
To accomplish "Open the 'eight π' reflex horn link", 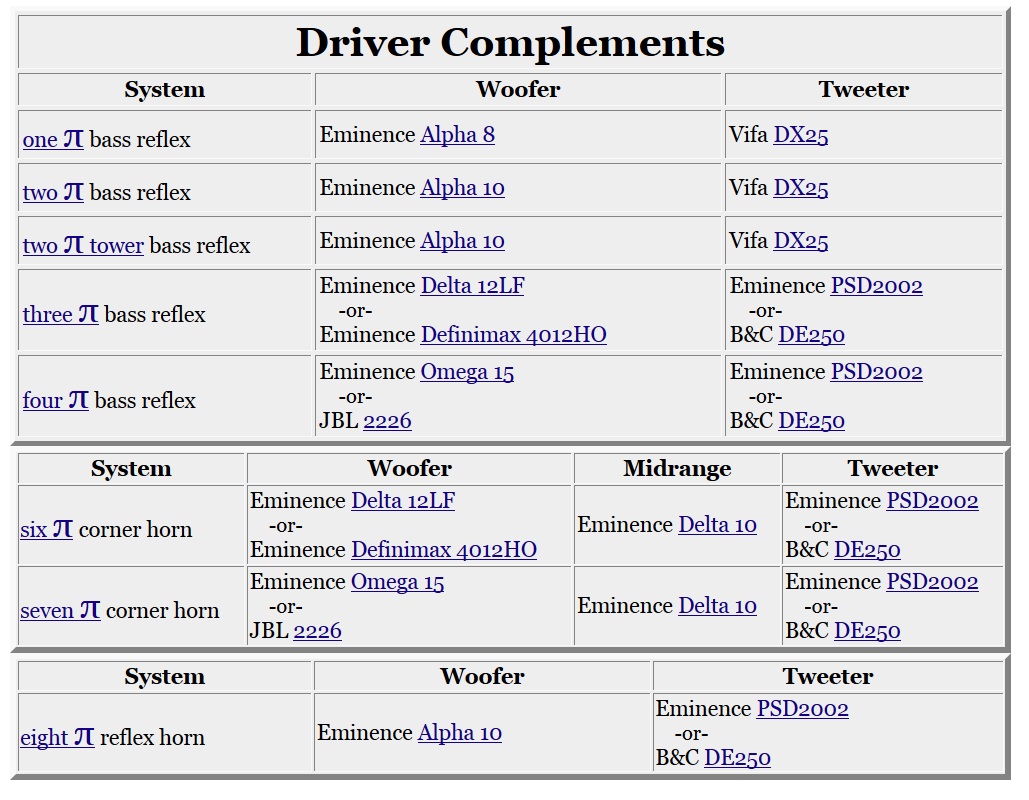I will (57, 737).
